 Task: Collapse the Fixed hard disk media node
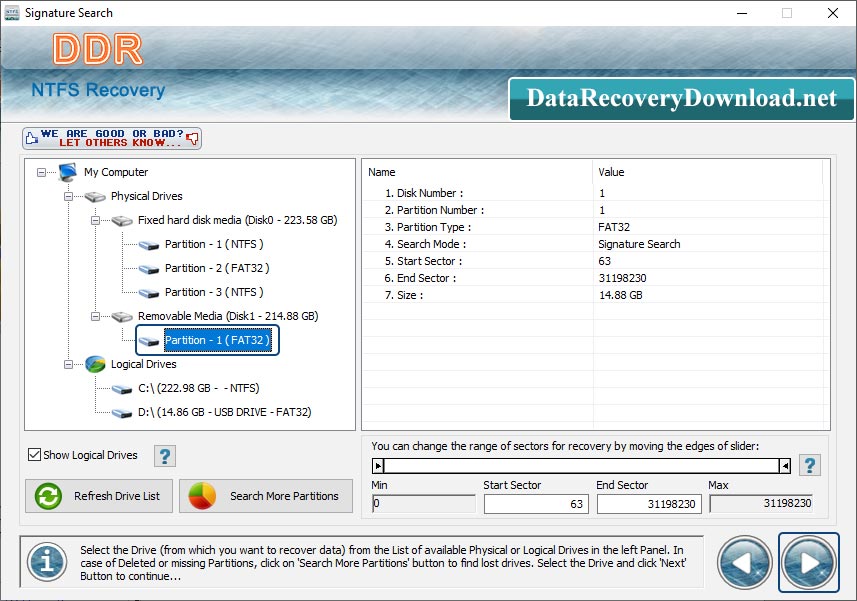click(95, 221)
